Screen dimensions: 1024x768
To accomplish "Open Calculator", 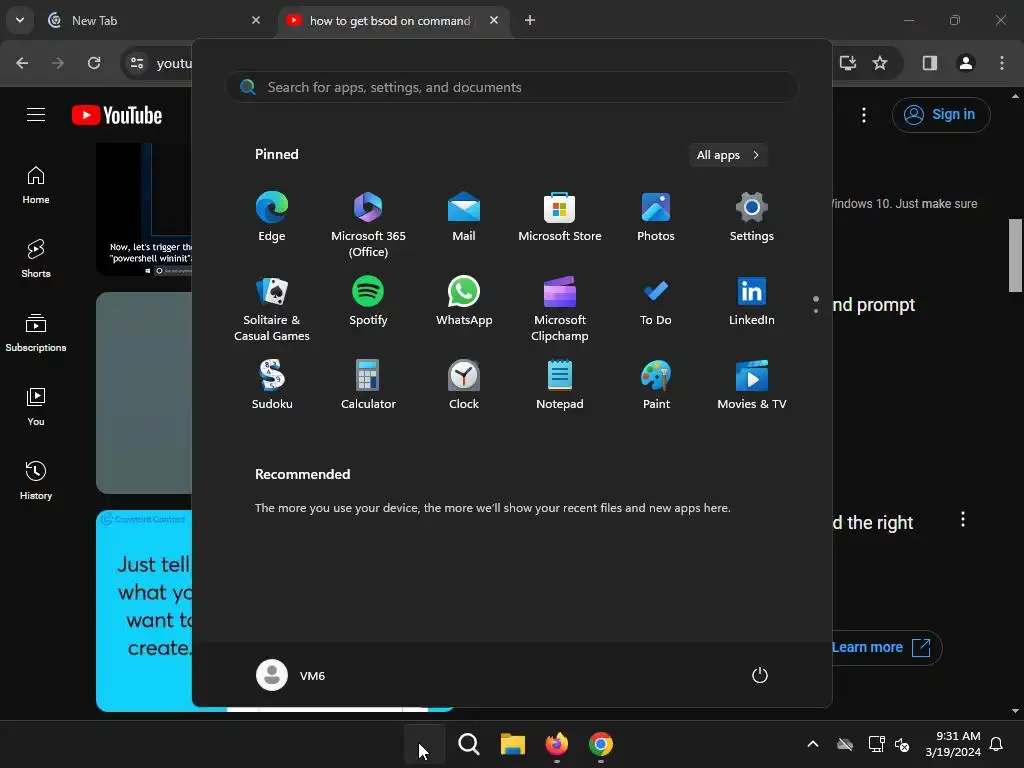I will [x=368, y=385].
